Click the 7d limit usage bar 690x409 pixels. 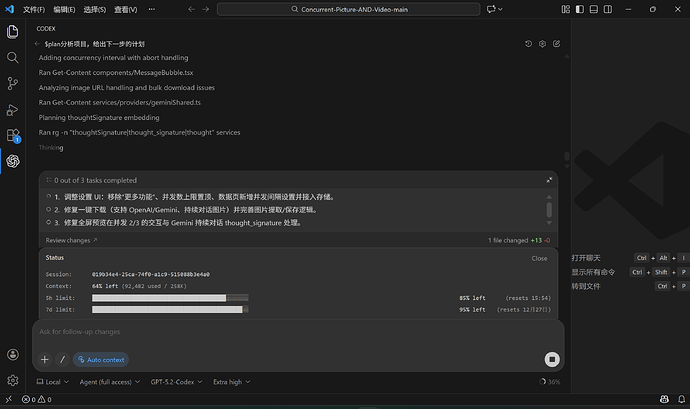[170, 310]
